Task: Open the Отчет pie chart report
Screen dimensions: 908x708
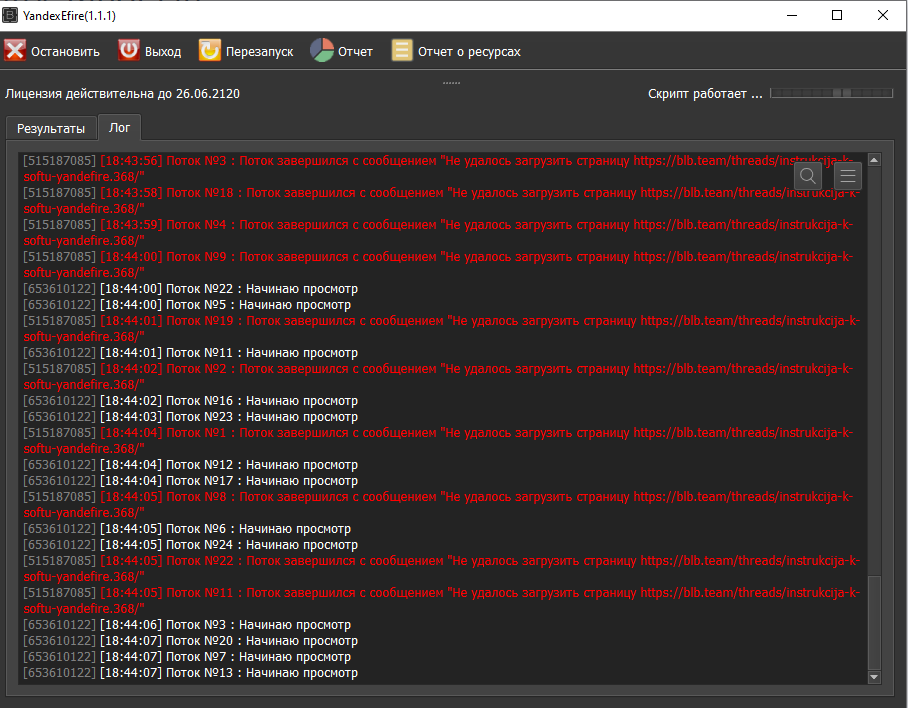Action: (321, 51)
